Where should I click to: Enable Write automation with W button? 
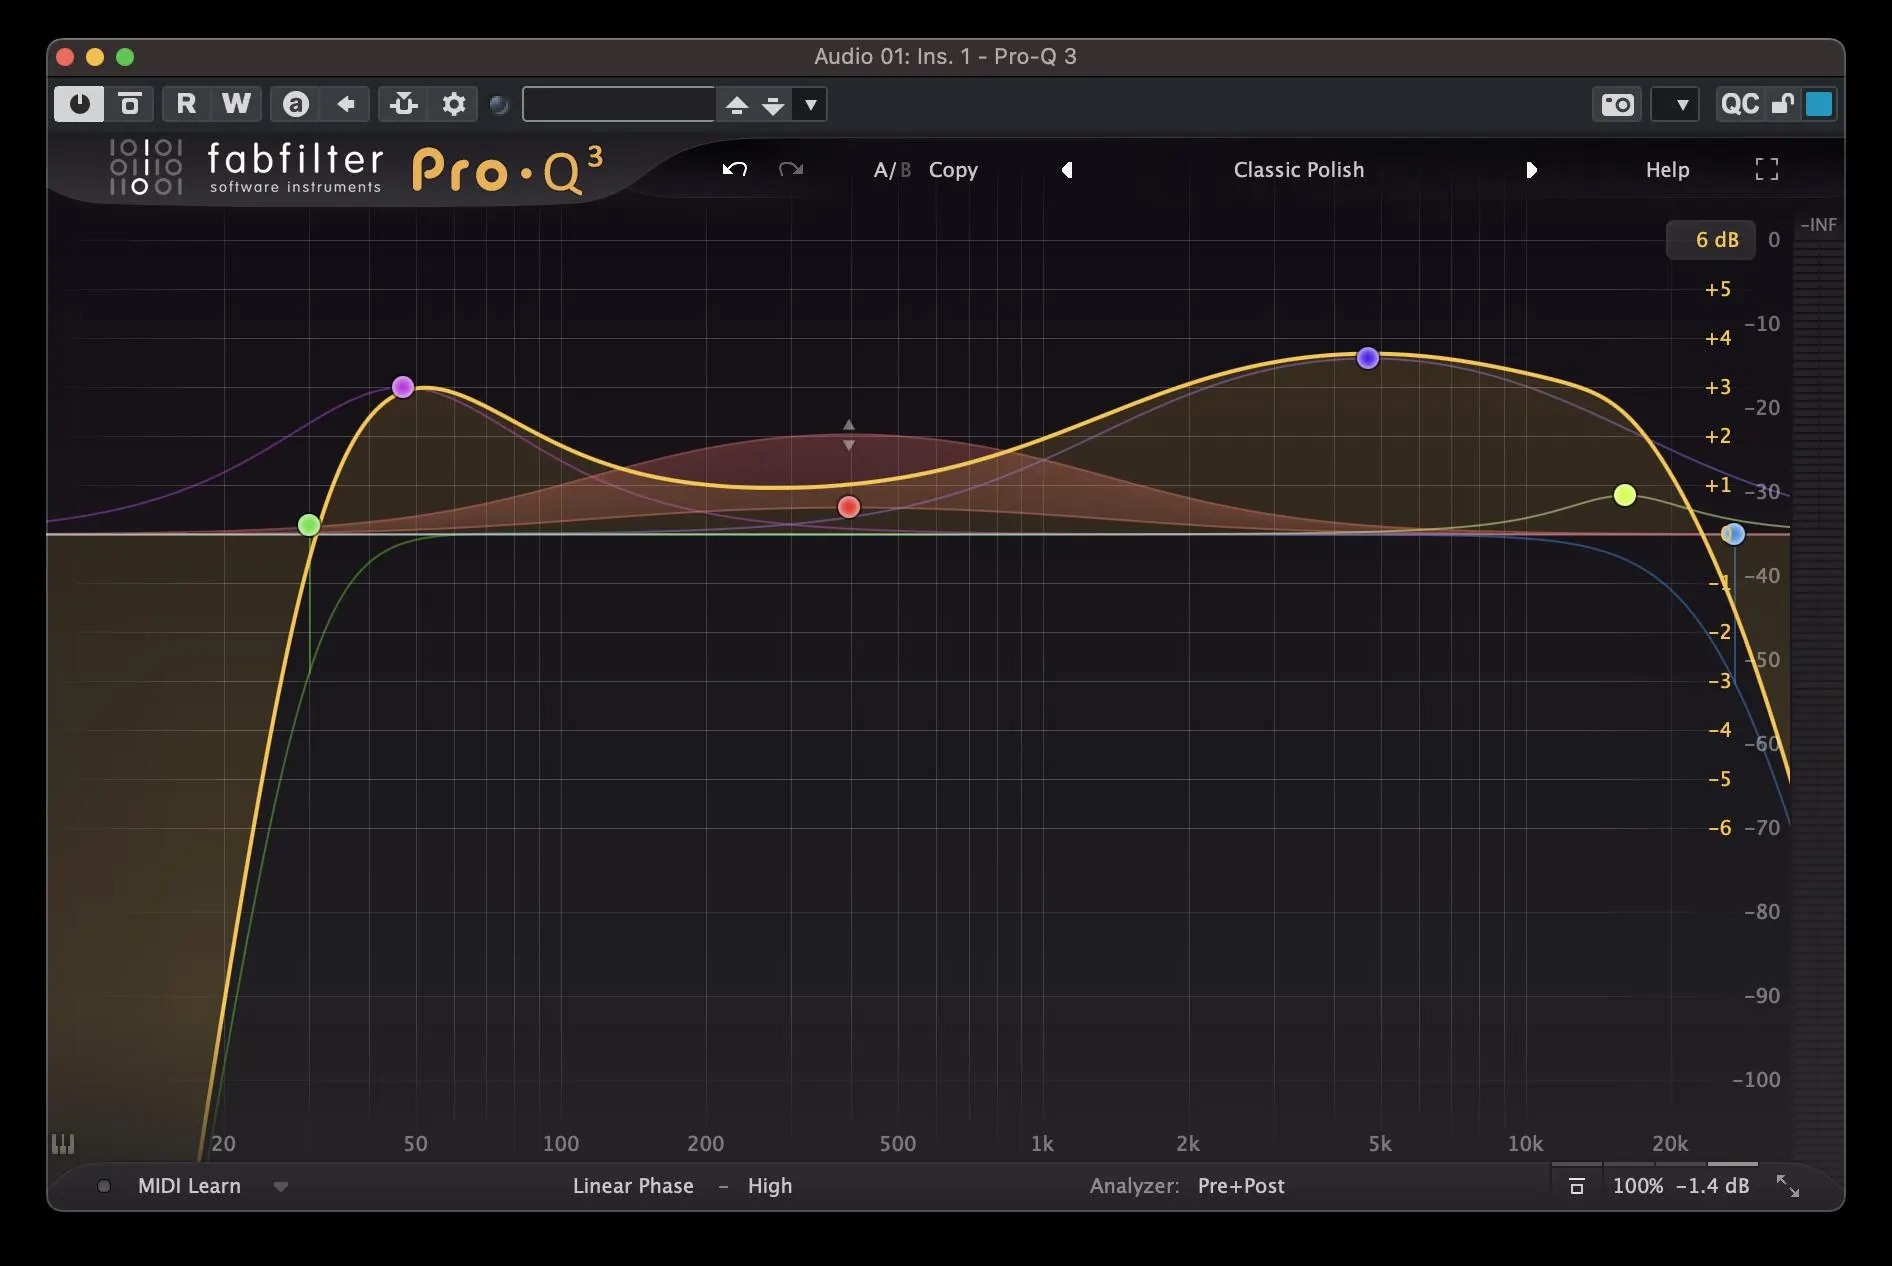236,104
